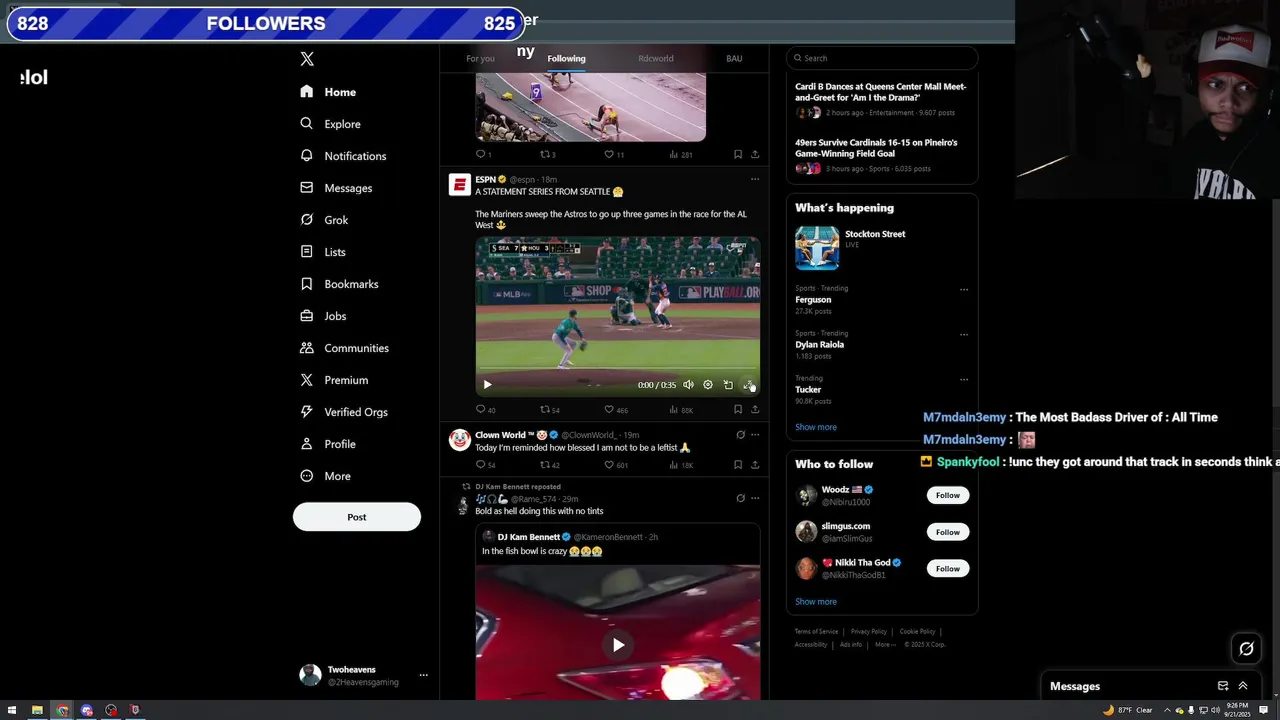Bookmark the Clown World post

pyautogui.click(x=738, y=464)
